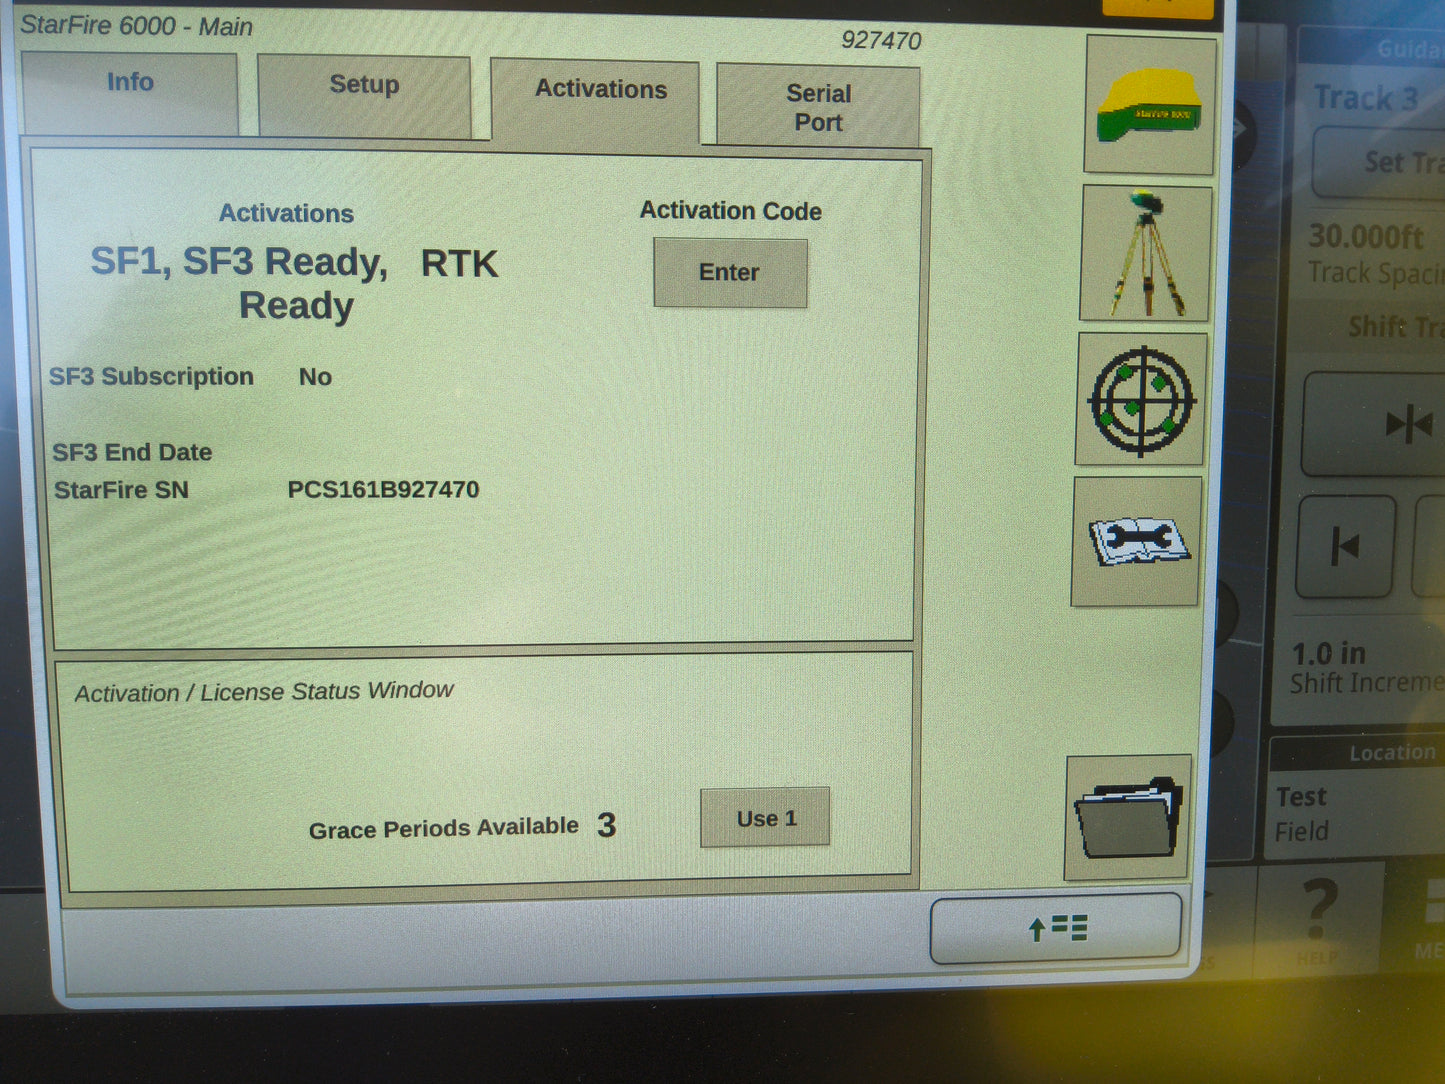The width and height of the screenshot is (1445, 1084).
Task: Select the RTK base station tripod icon
Action: pyautogui.click(x=1144, y=253)
